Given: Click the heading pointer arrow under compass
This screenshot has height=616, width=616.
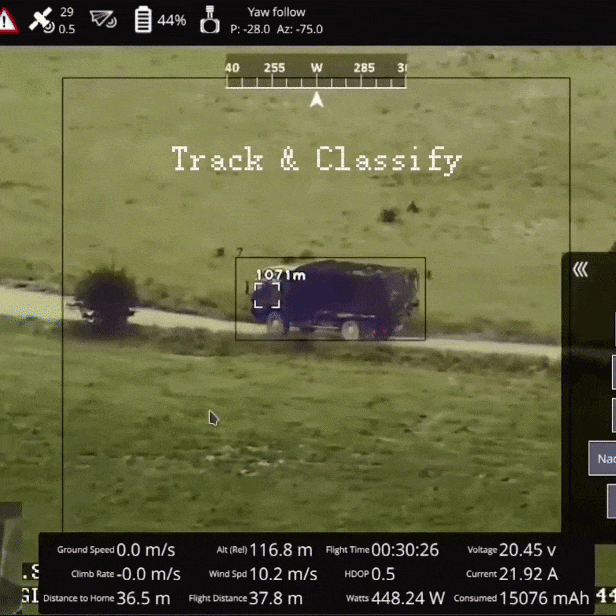Looking at the screenshot, I should point(317,99).
